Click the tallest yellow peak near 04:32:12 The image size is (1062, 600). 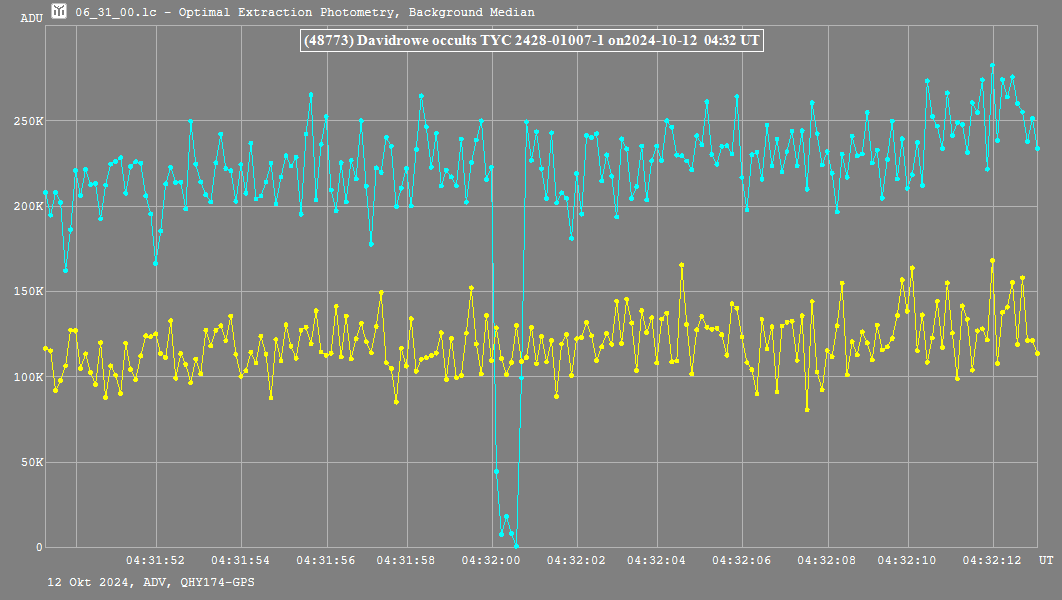point(992,260)
